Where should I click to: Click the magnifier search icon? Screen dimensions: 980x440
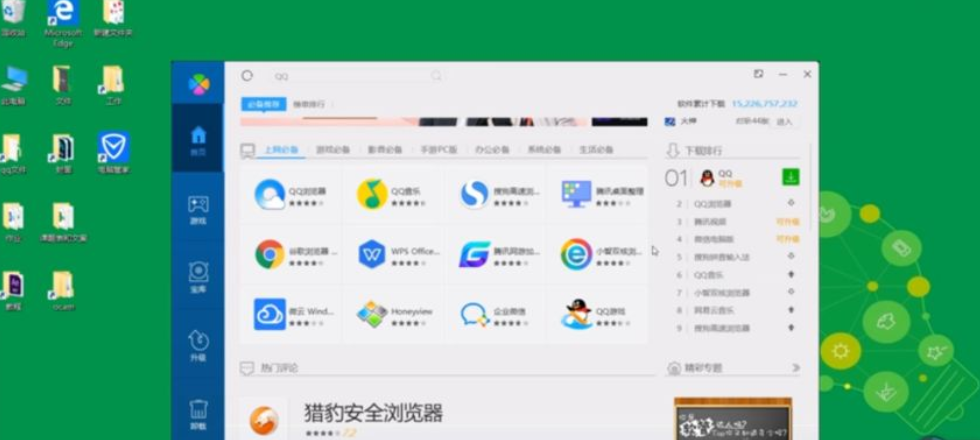coord(436,76)
